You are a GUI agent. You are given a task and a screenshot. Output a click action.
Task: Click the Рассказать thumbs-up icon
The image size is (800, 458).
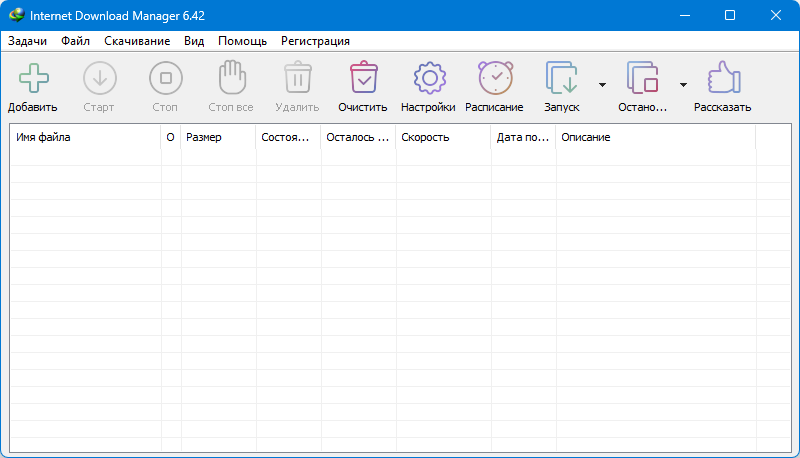coord(723,78)
